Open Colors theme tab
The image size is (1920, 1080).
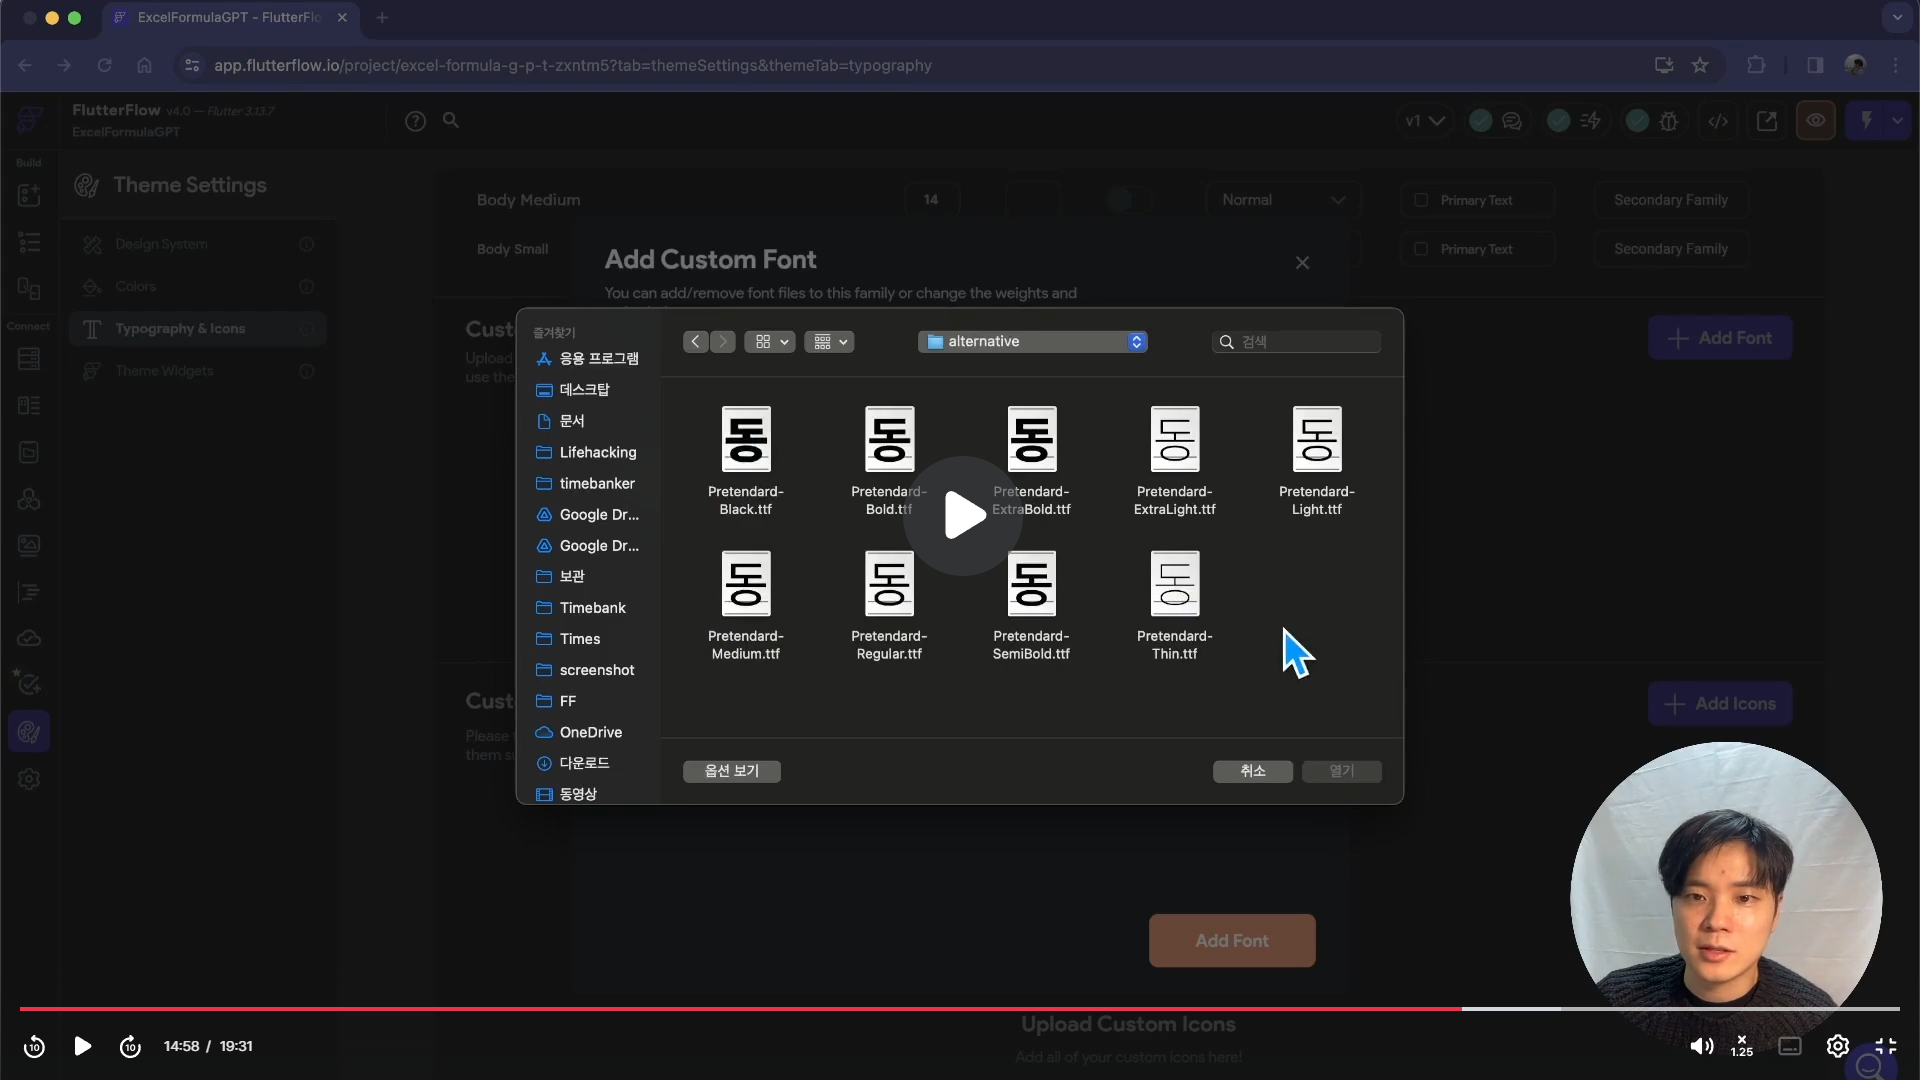(x=198, y=287)
